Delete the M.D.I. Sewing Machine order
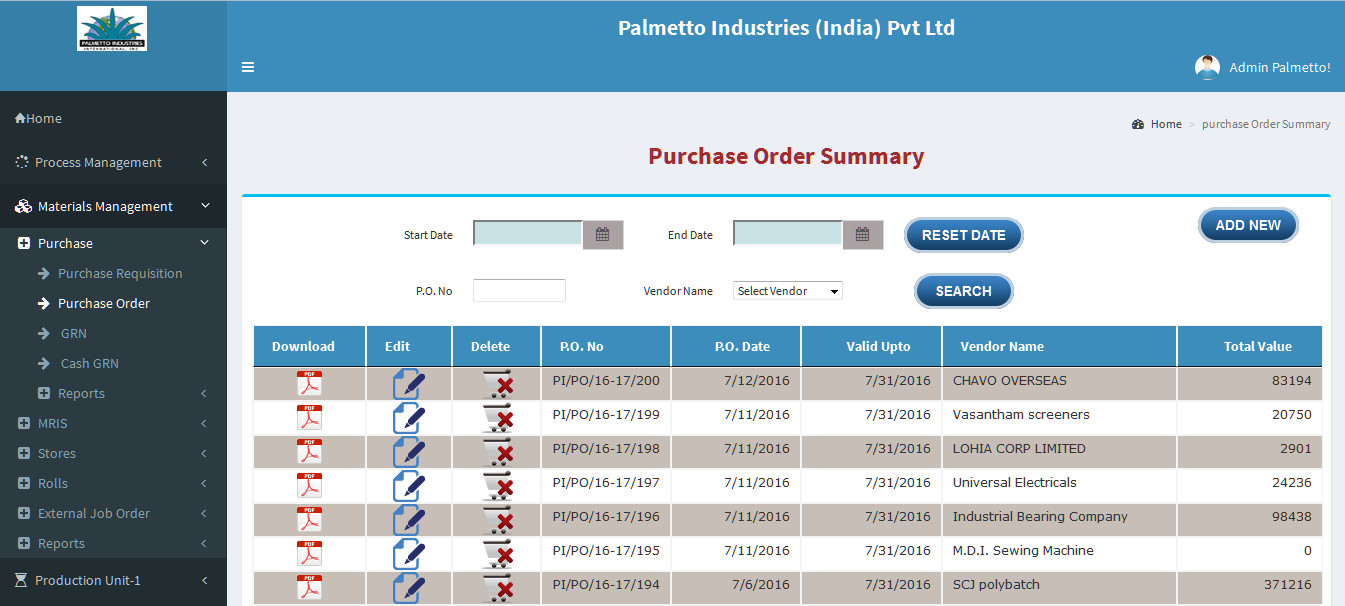1345x606 pixels. 498,555
